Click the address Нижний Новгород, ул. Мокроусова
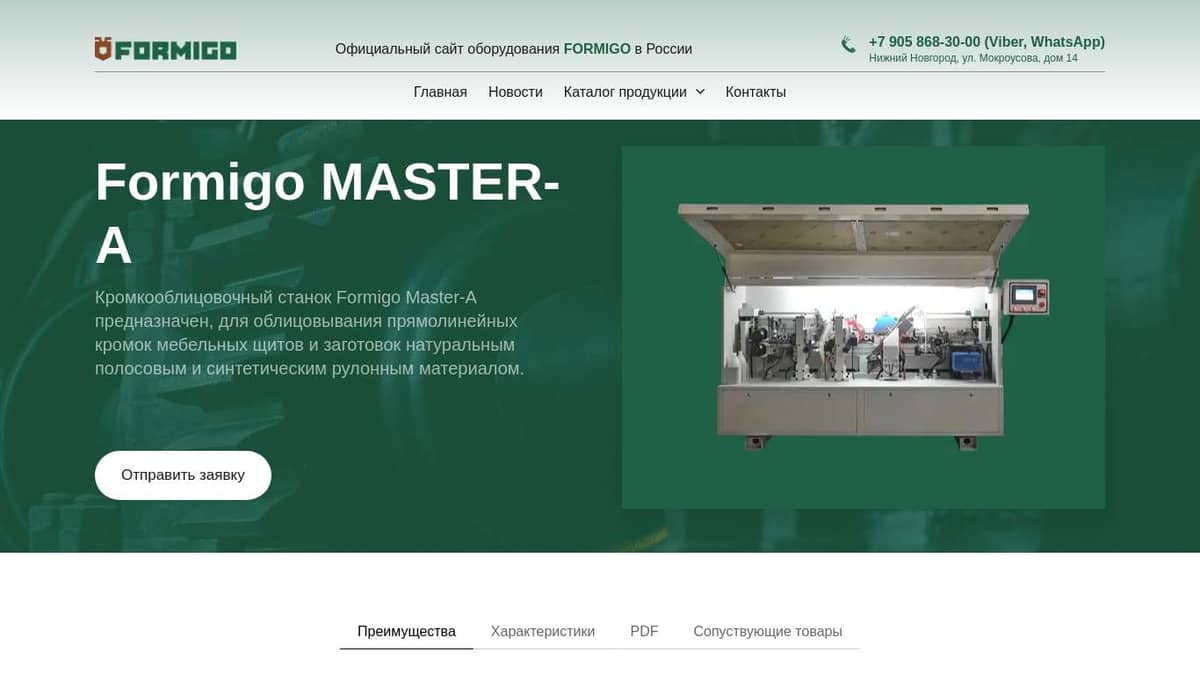 [x=974, y=58]
